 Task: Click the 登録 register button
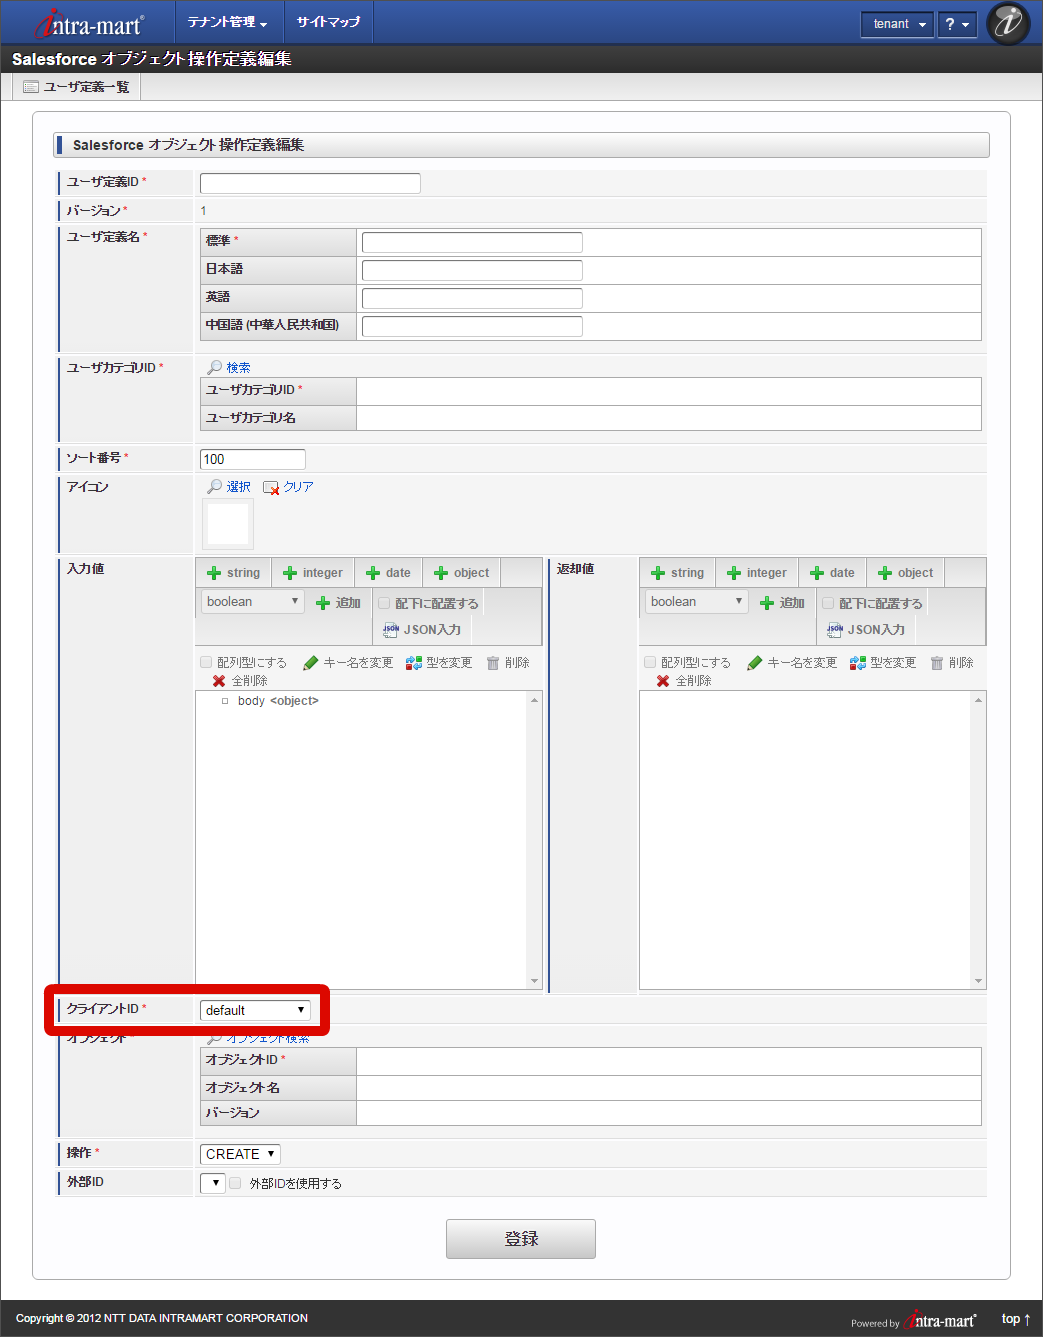point(521,1239)
